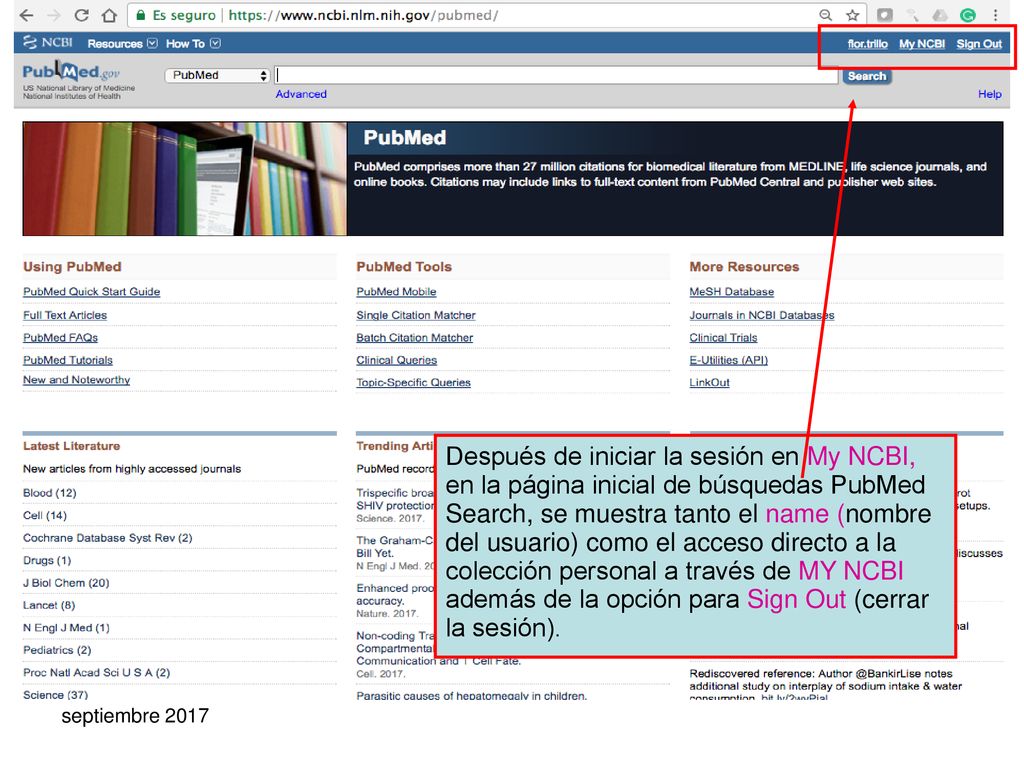
Task: Go forward with the browser forward arrow
Action: pyautogui.click(x=54, y=15)
